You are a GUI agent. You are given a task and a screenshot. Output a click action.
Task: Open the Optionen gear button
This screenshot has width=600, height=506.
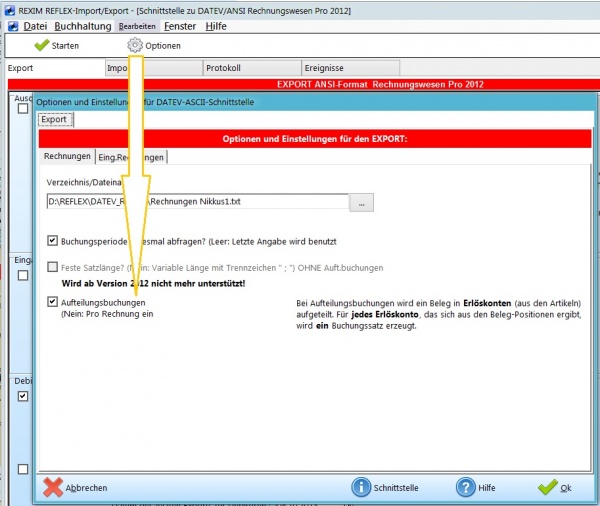click(154, 46)
